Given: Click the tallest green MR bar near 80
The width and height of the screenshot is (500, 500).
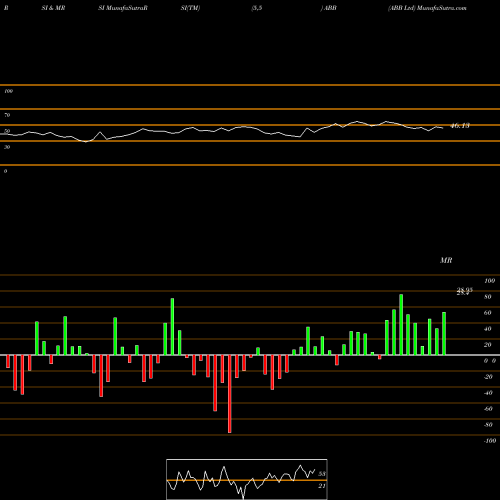Looking at the screenshot, I should coord(401,325).
